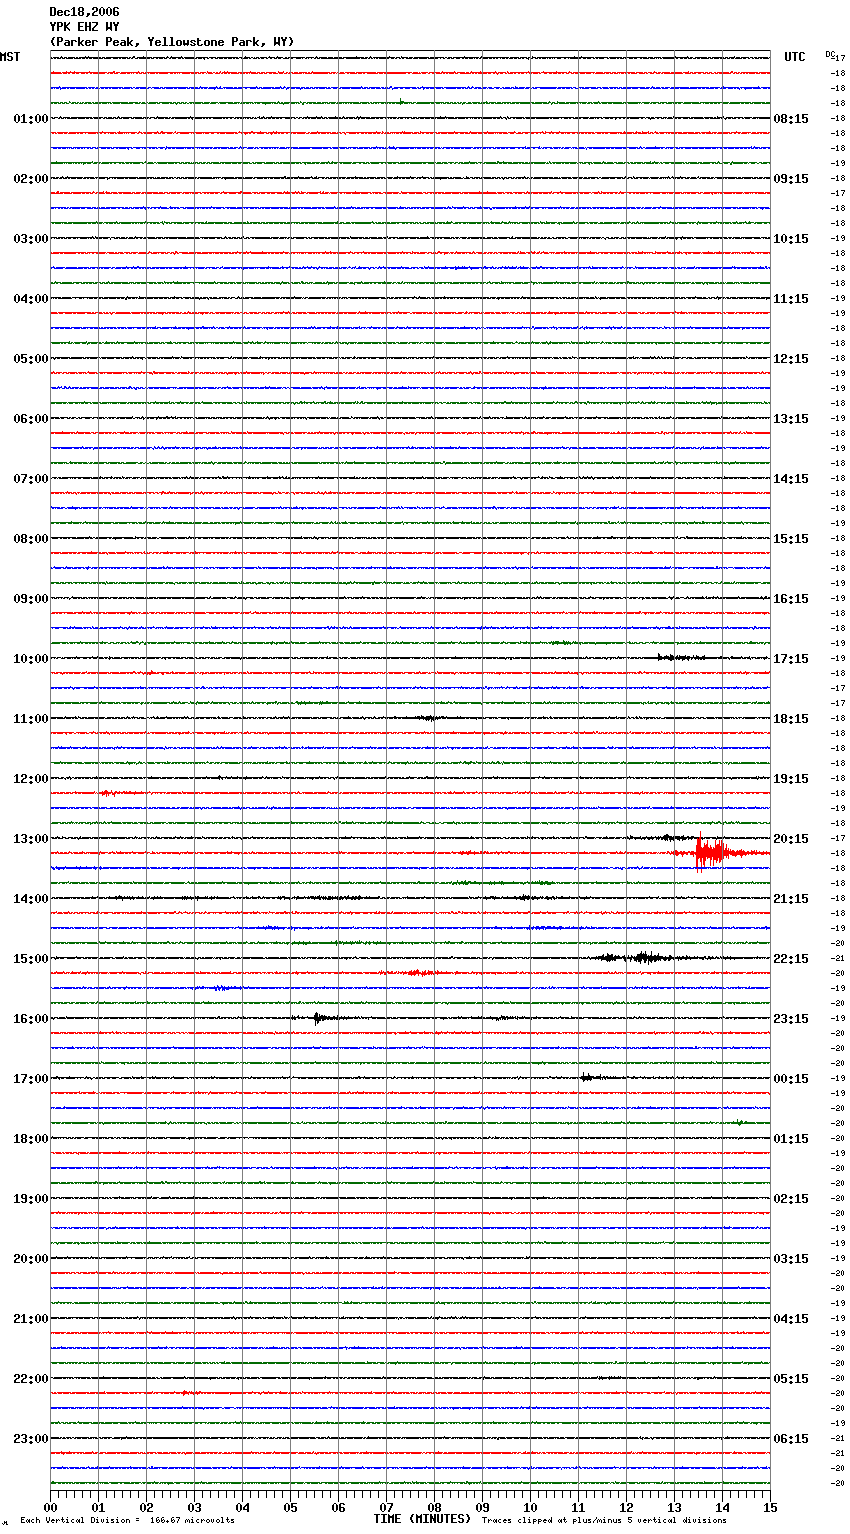
Task: Click the 03:00 MST time label
Action: 31,239
